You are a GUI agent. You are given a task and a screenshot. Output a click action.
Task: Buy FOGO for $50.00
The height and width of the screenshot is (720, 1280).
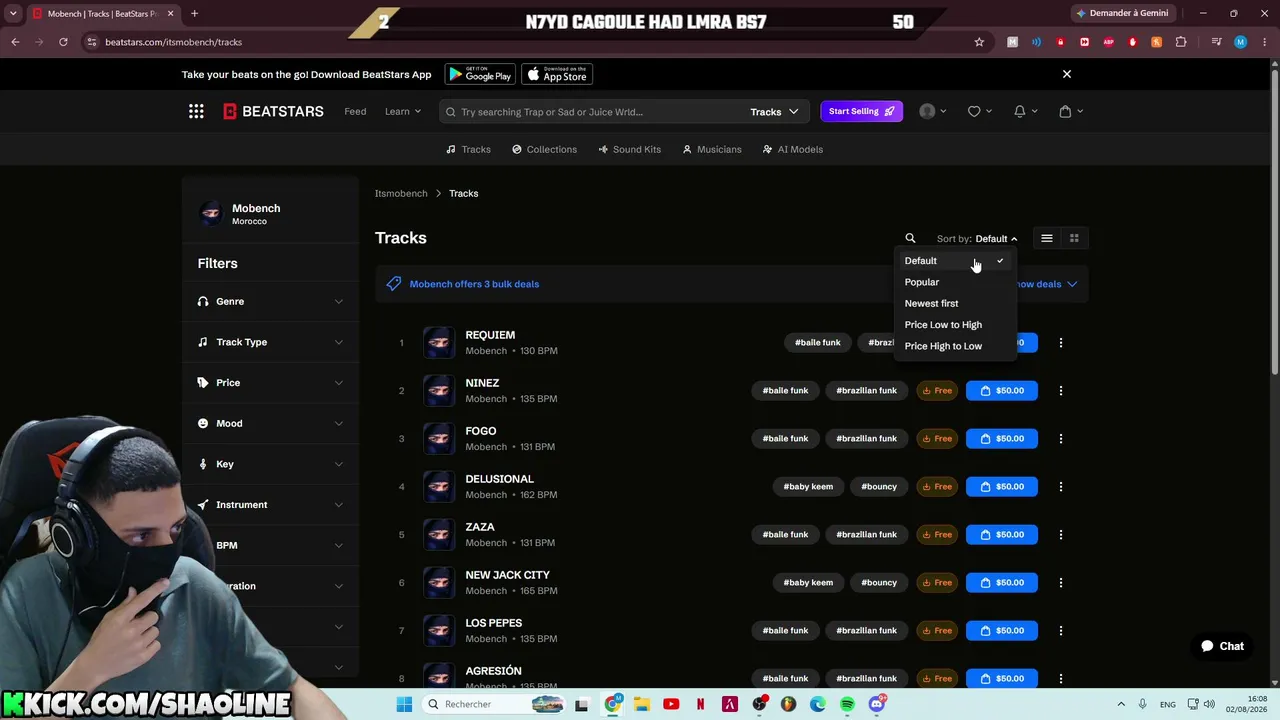point(1002,438)
